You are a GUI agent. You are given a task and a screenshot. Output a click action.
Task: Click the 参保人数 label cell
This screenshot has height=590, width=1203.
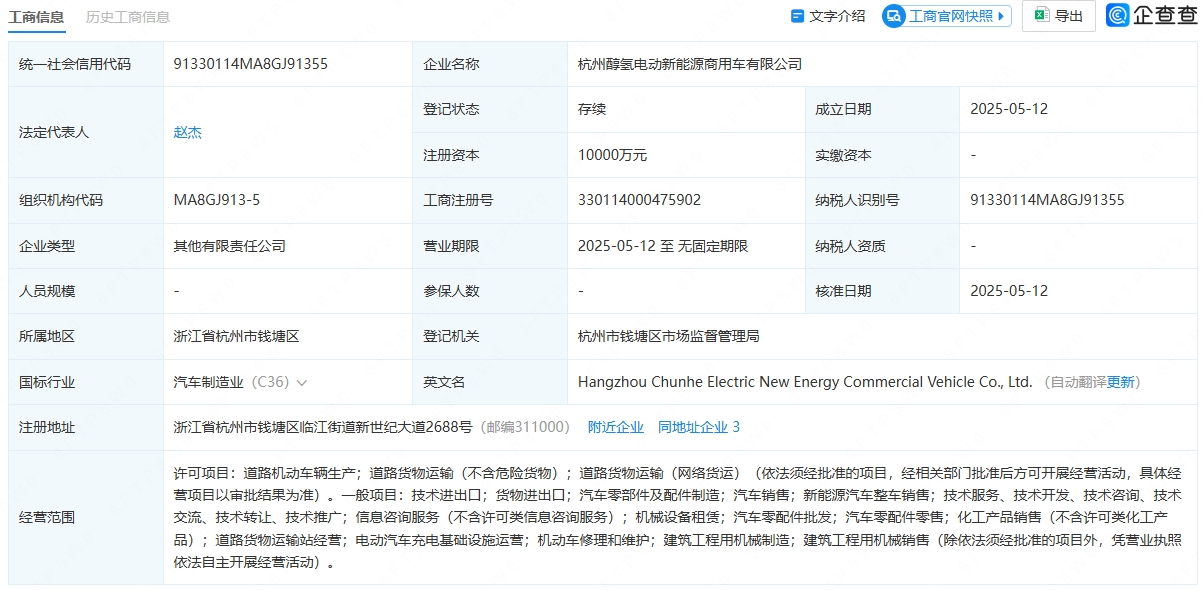[490, 291]
